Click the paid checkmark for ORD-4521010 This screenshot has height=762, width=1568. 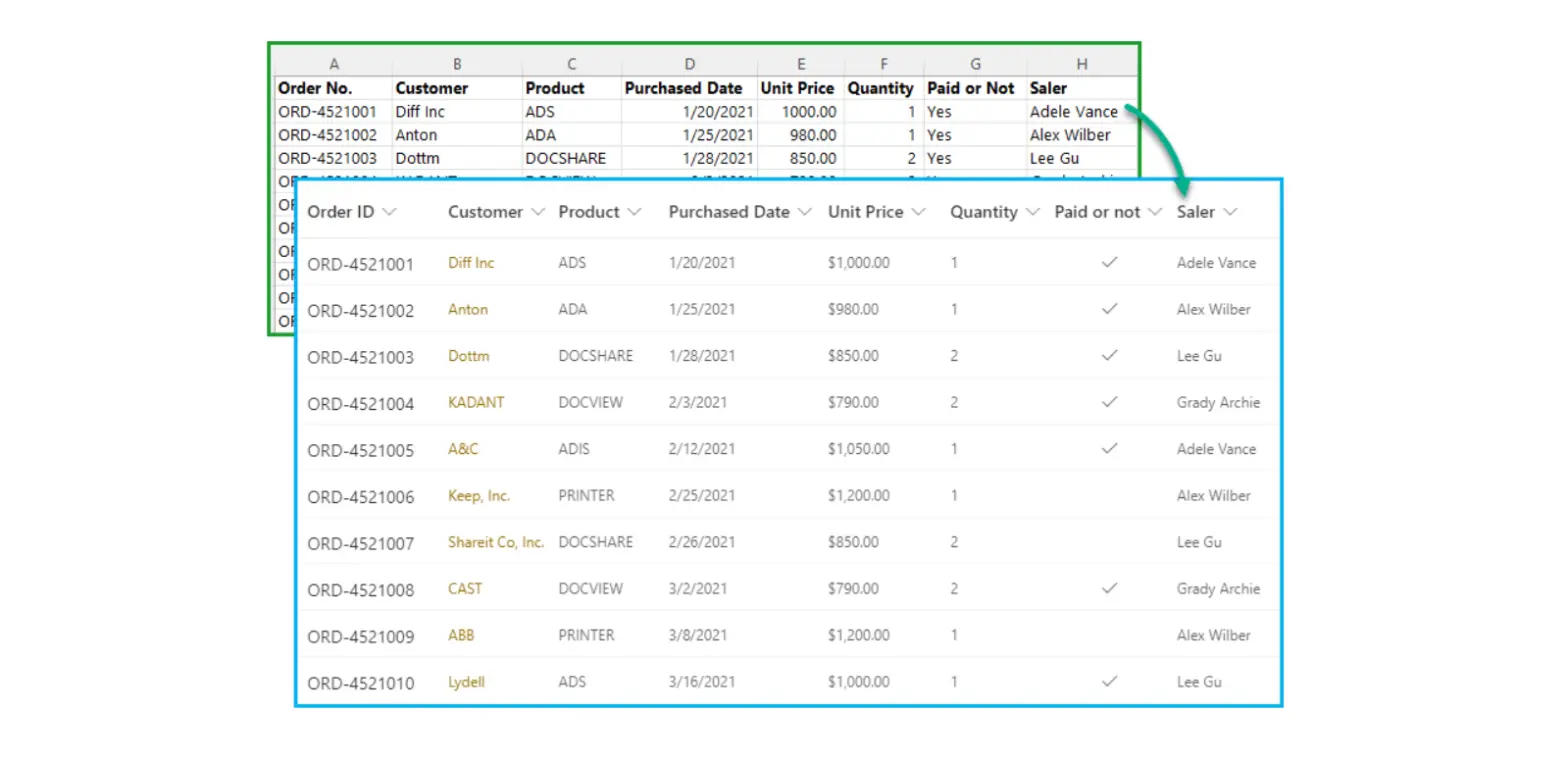[1109, 682]
